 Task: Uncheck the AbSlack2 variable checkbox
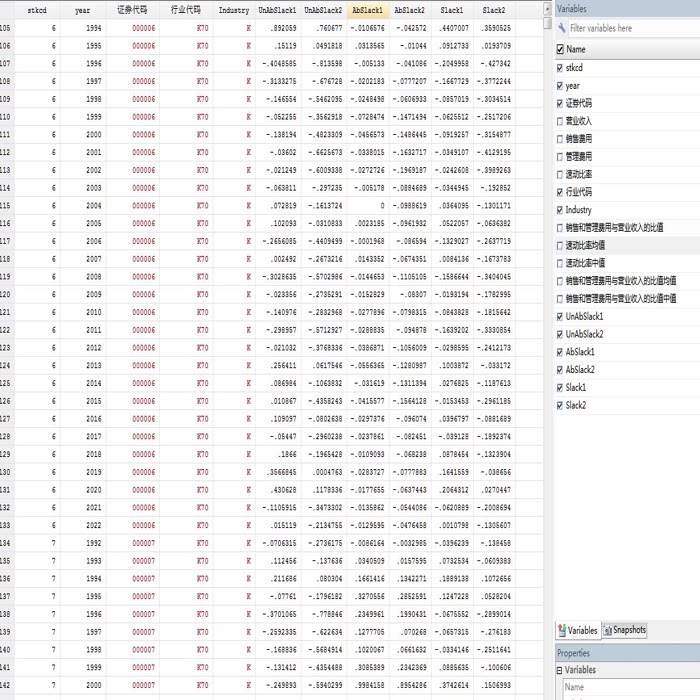point(560,370)
